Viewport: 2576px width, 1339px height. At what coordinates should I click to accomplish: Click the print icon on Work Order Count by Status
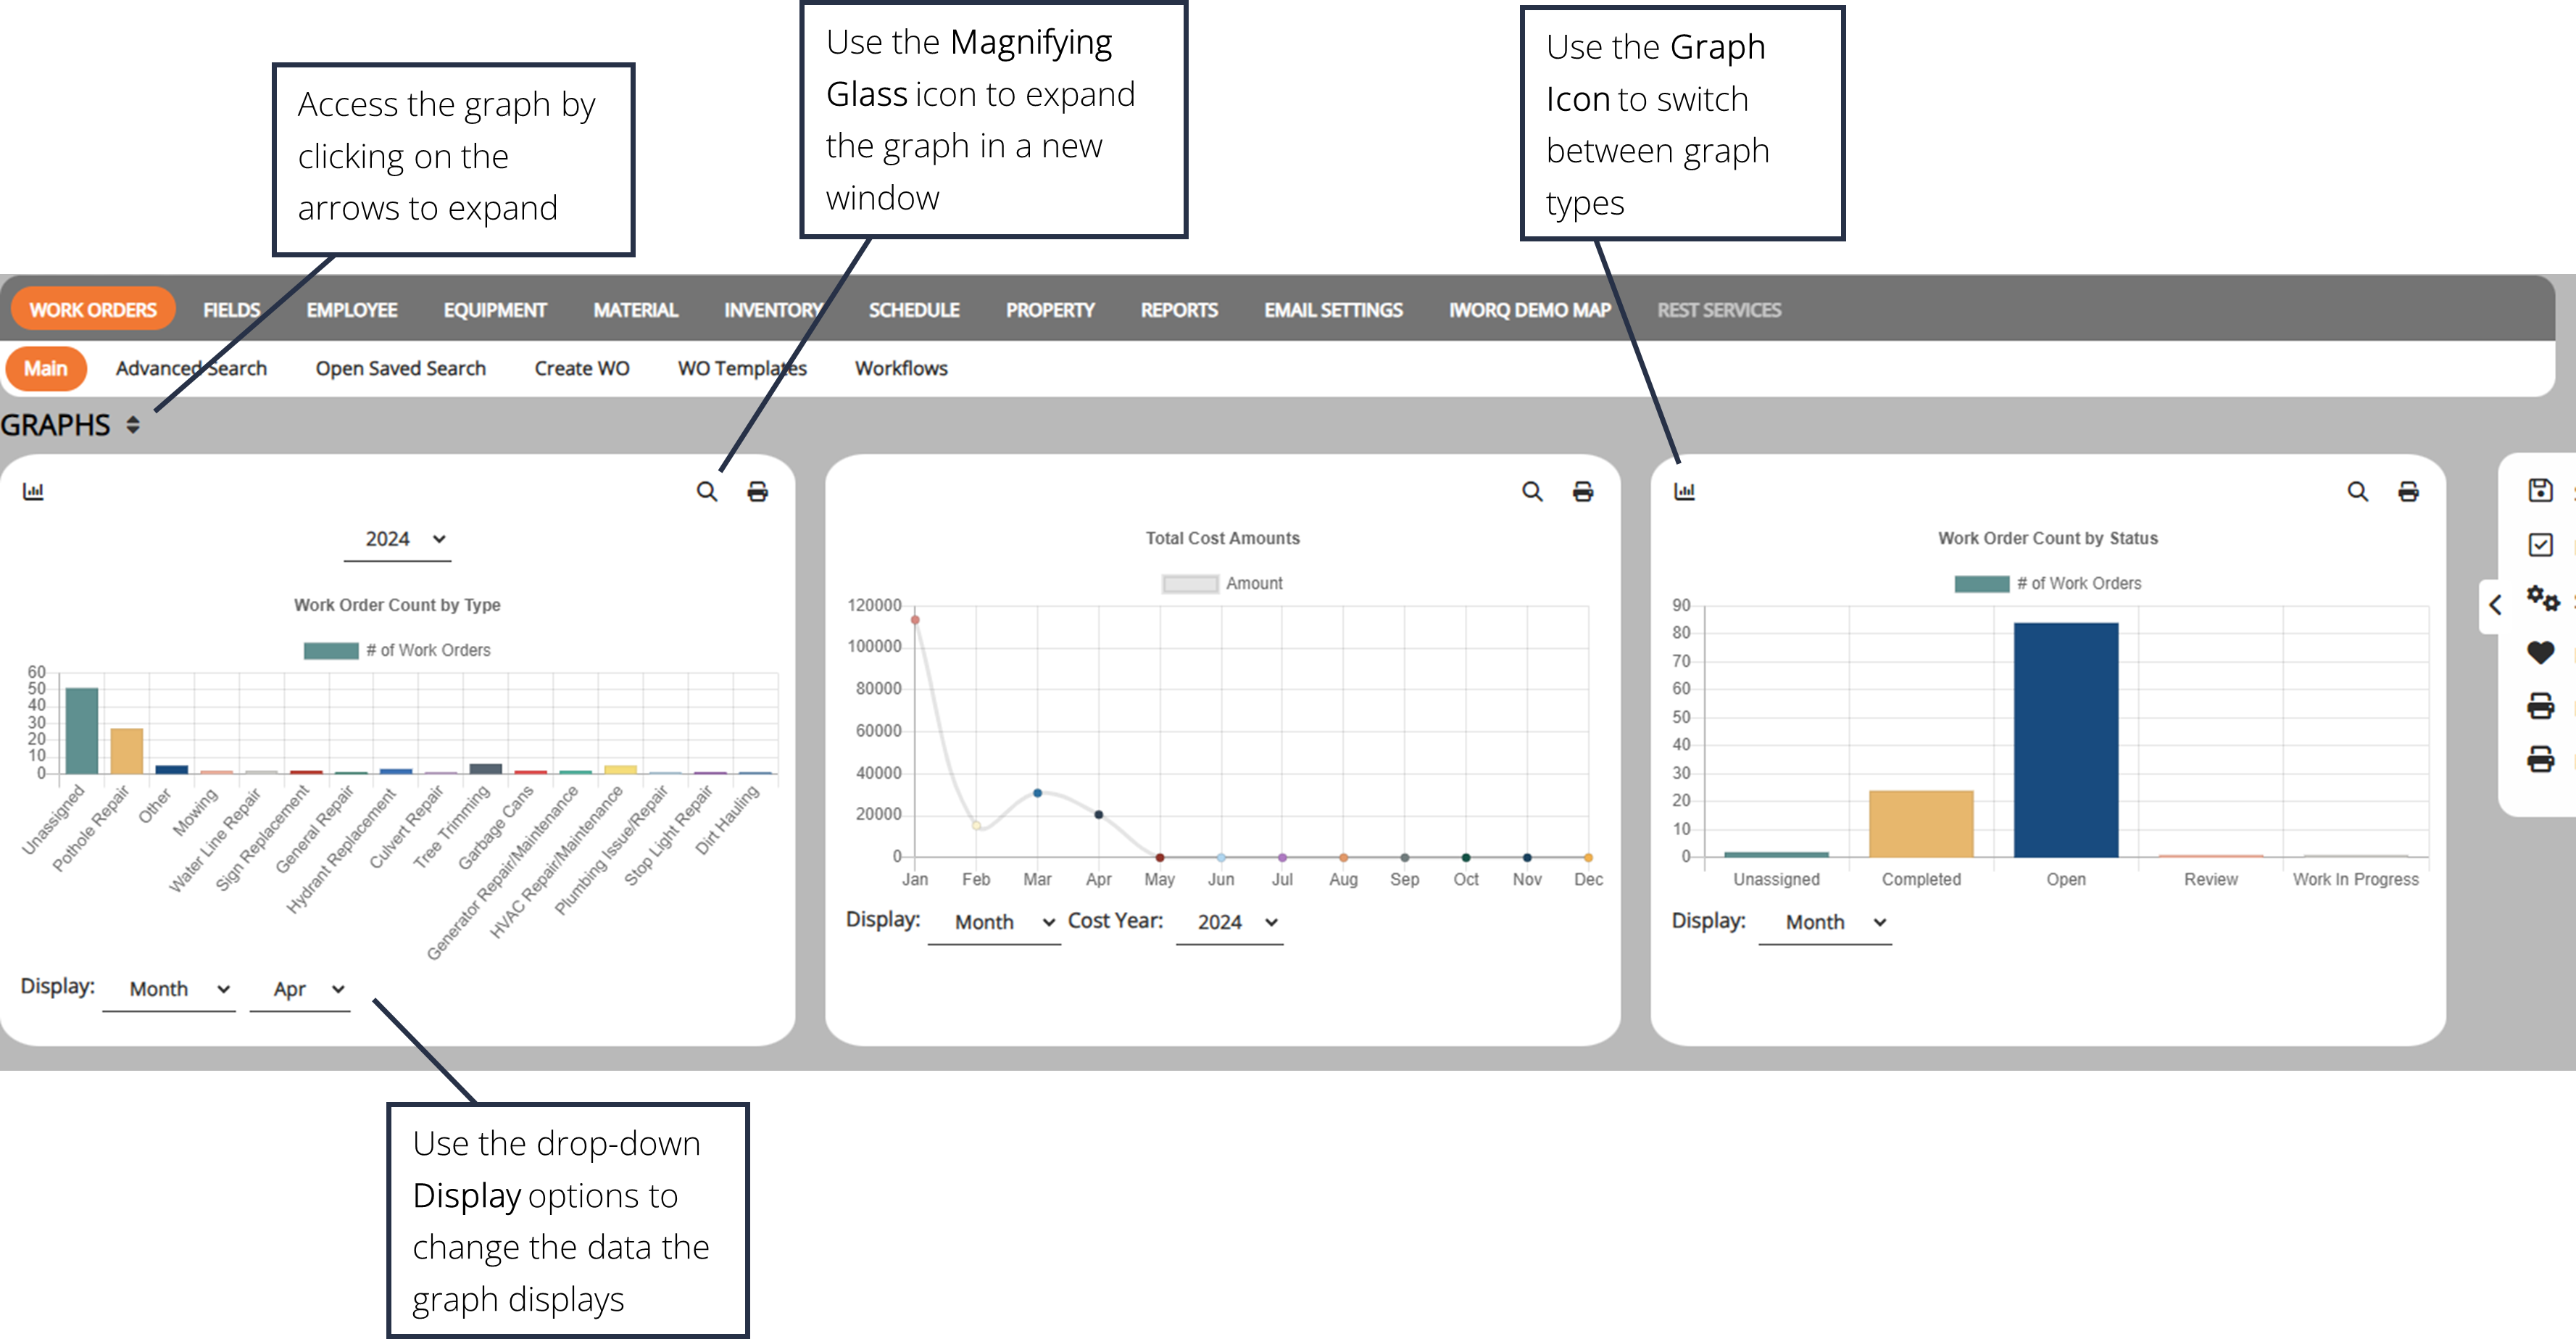[x=2409, y=492]
